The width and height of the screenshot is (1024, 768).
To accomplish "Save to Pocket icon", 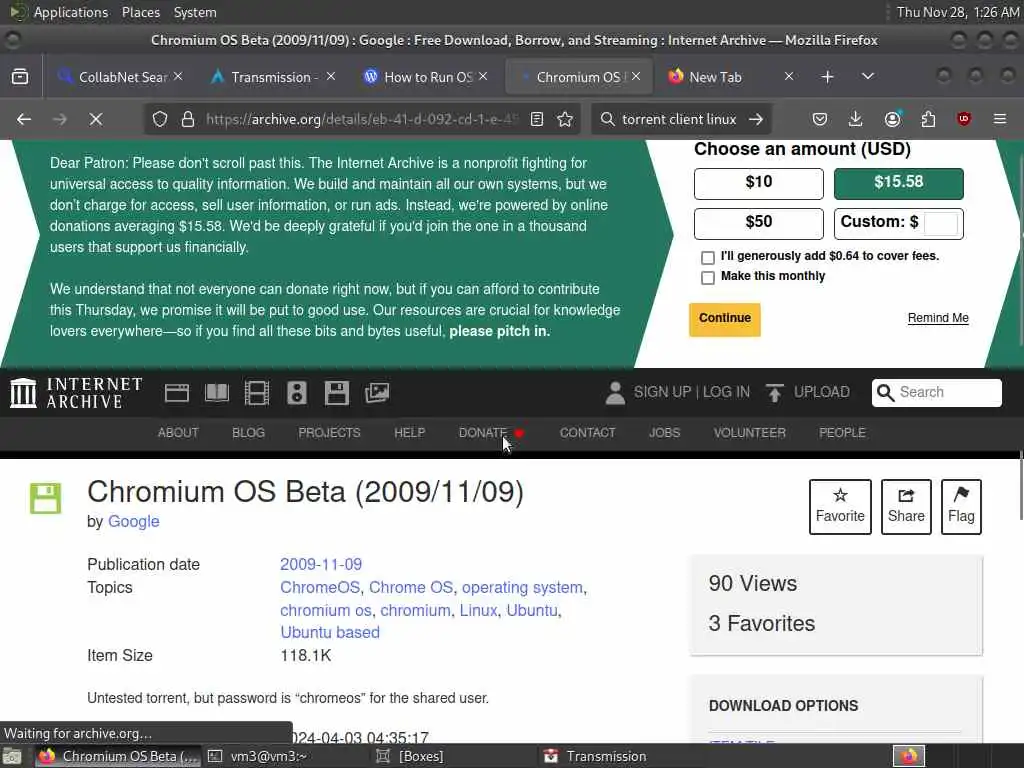I will click(820, 120).
